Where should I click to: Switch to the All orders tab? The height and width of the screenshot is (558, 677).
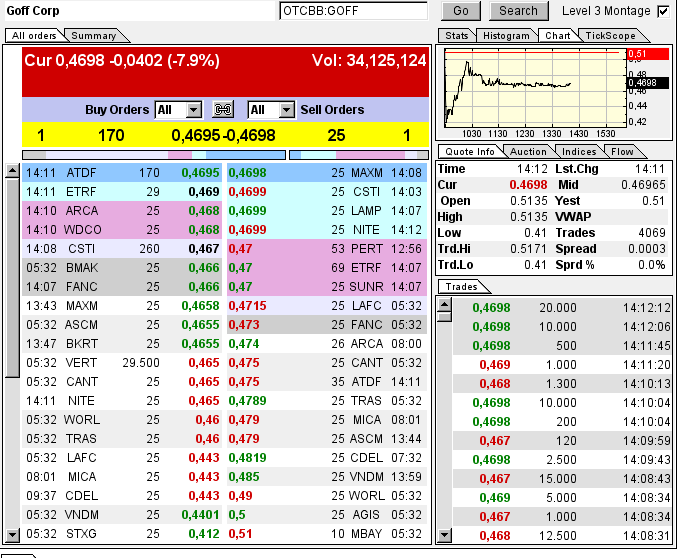point(34,35)
